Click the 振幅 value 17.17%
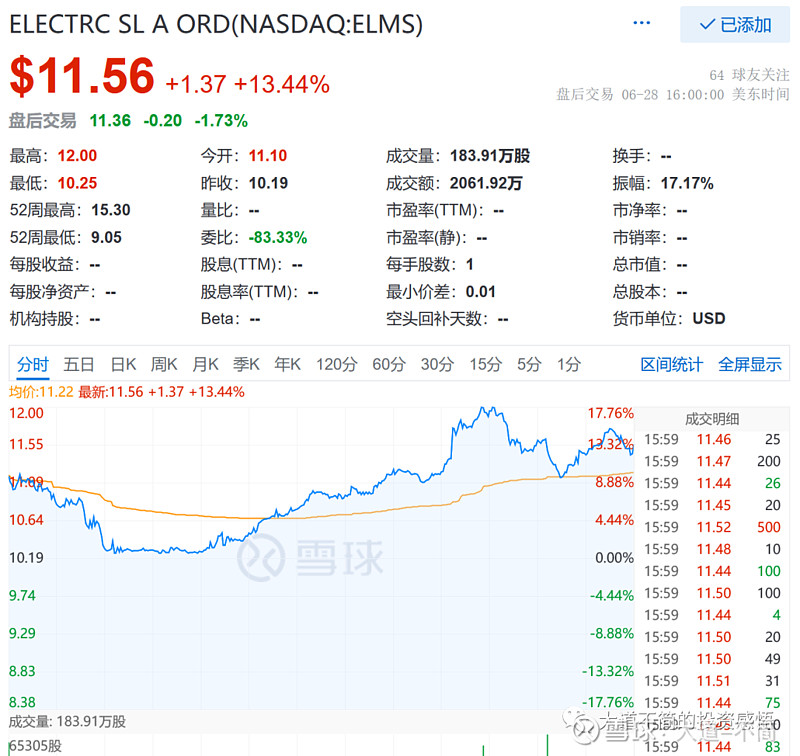This screenshot has width=800, height=756. [x=687, y=183]
